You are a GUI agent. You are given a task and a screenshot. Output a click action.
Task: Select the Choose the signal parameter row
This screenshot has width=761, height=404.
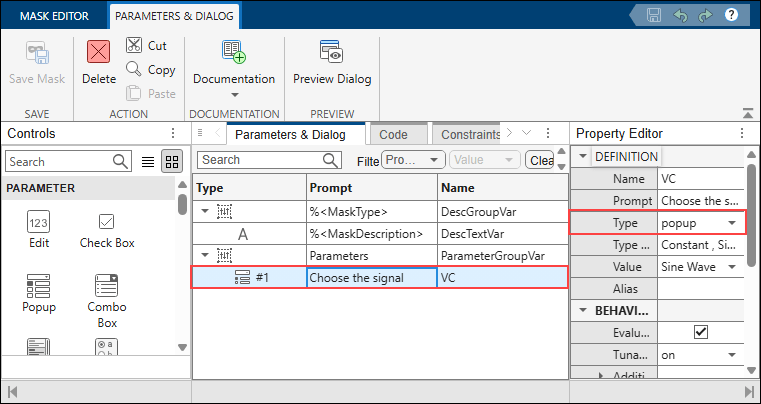pyautogui.click(x=380, y=278)
